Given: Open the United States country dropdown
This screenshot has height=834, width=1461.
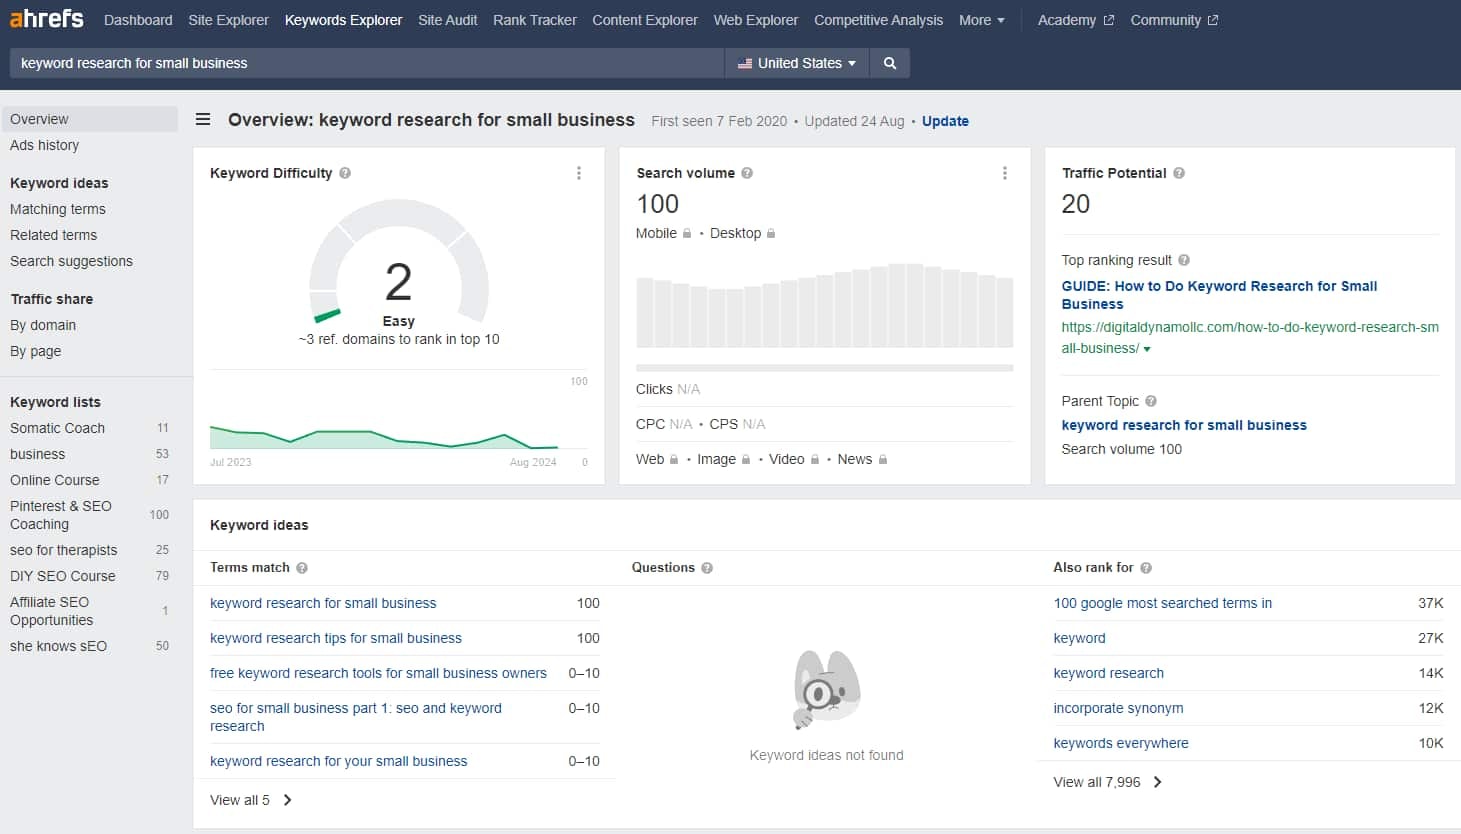Looking at the screenshot, I should point(797,63).
